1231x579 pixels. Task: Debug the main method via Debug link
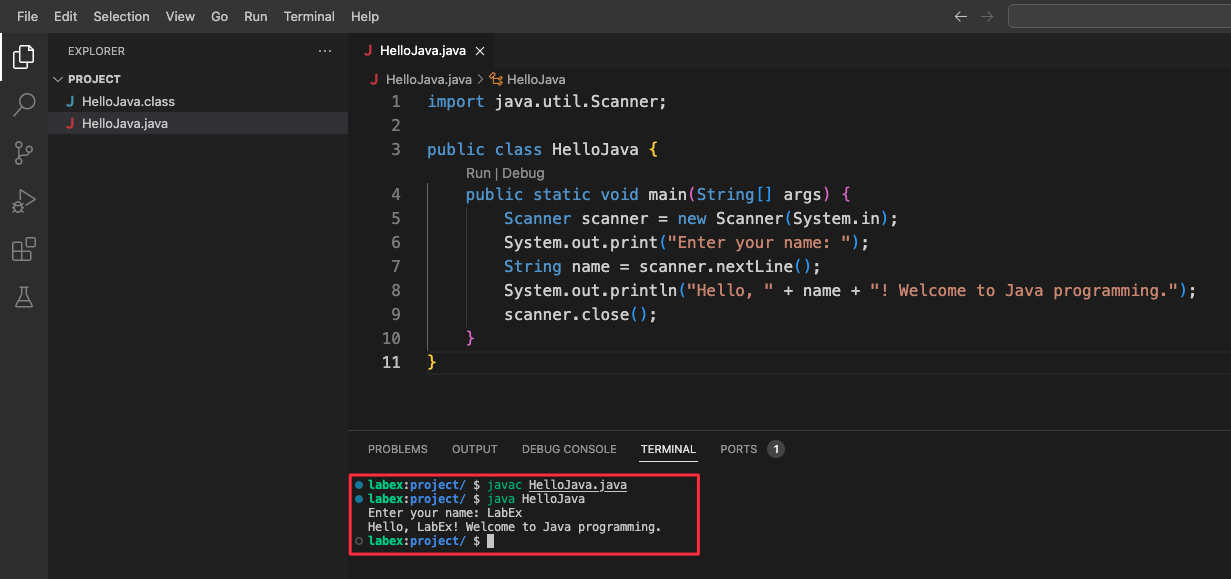click(522, 172)
